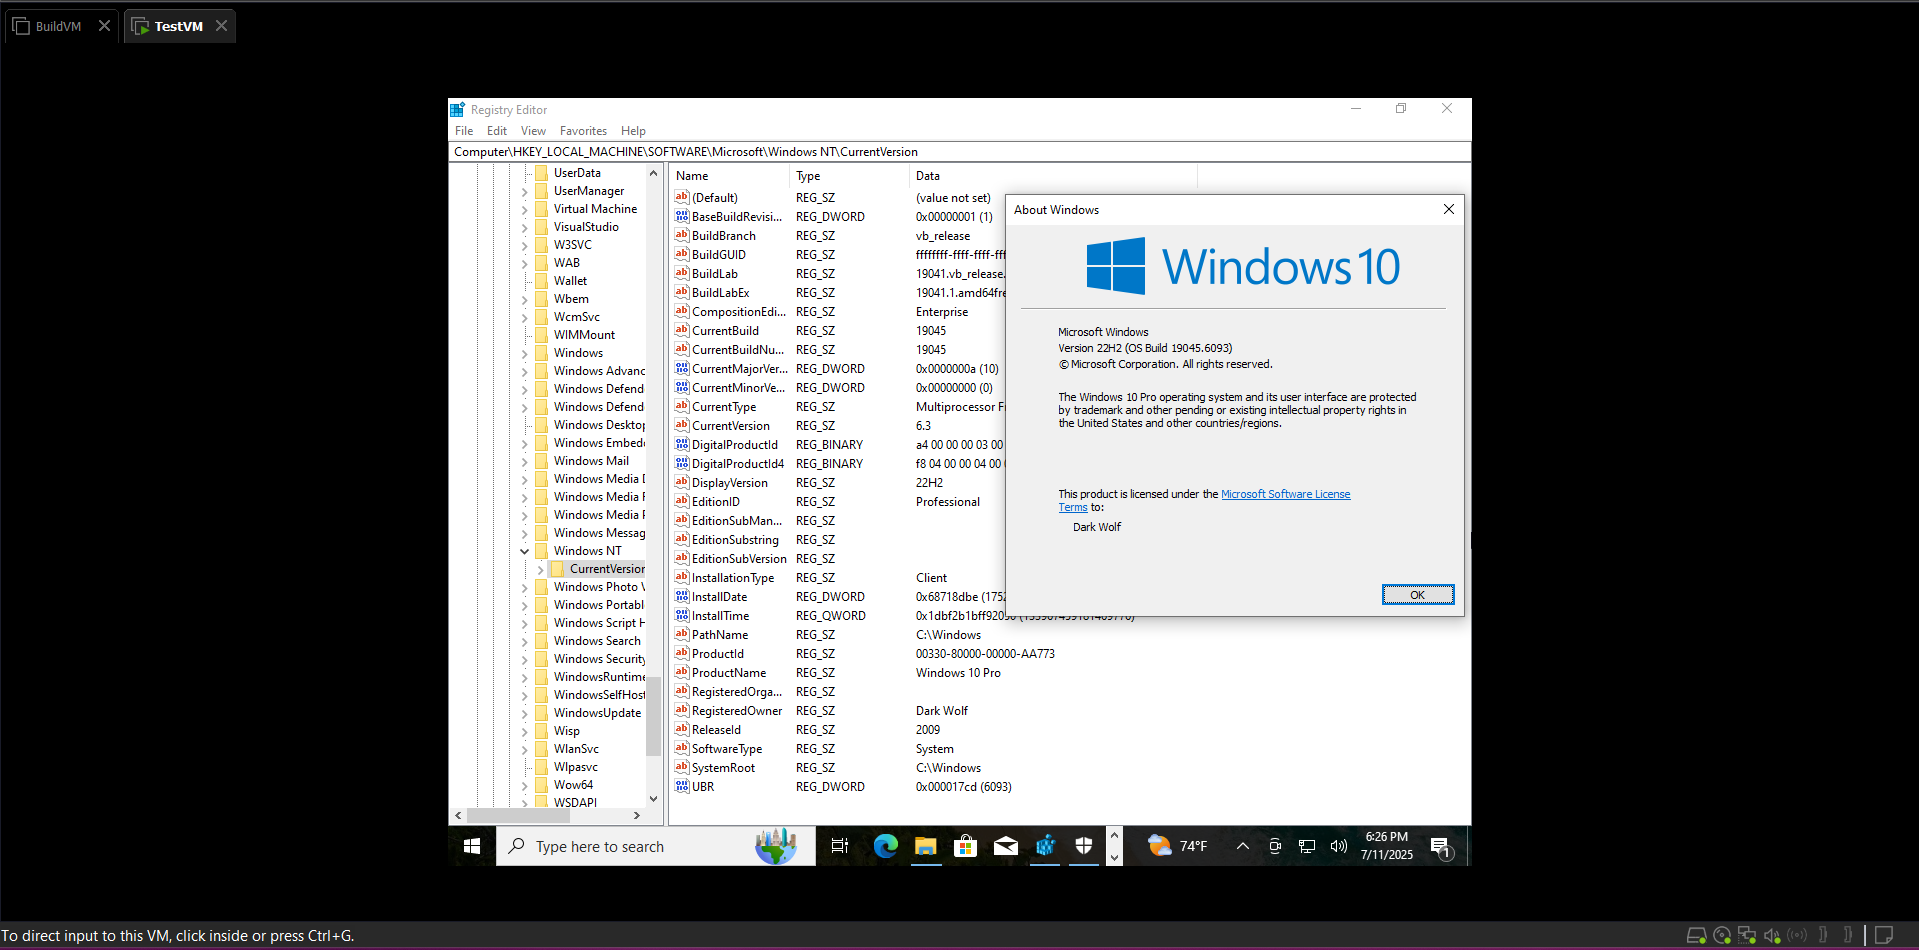Open the Help menu
1919x950 pixels.
click(633, 131)
